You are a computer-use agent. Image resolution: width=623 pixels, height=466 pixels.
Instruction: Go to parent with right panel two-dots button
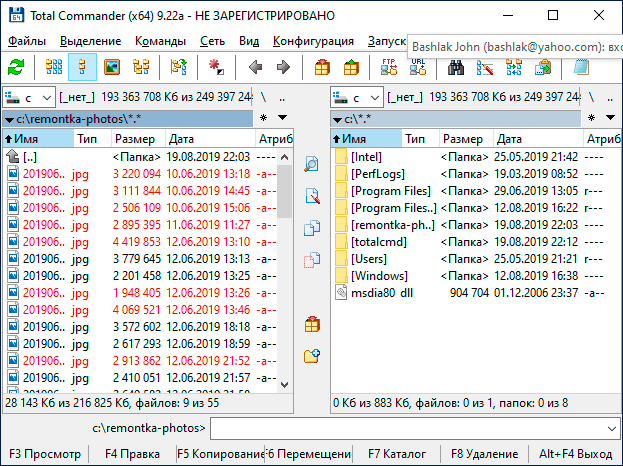pyautogui.click(x=610, y=97)
